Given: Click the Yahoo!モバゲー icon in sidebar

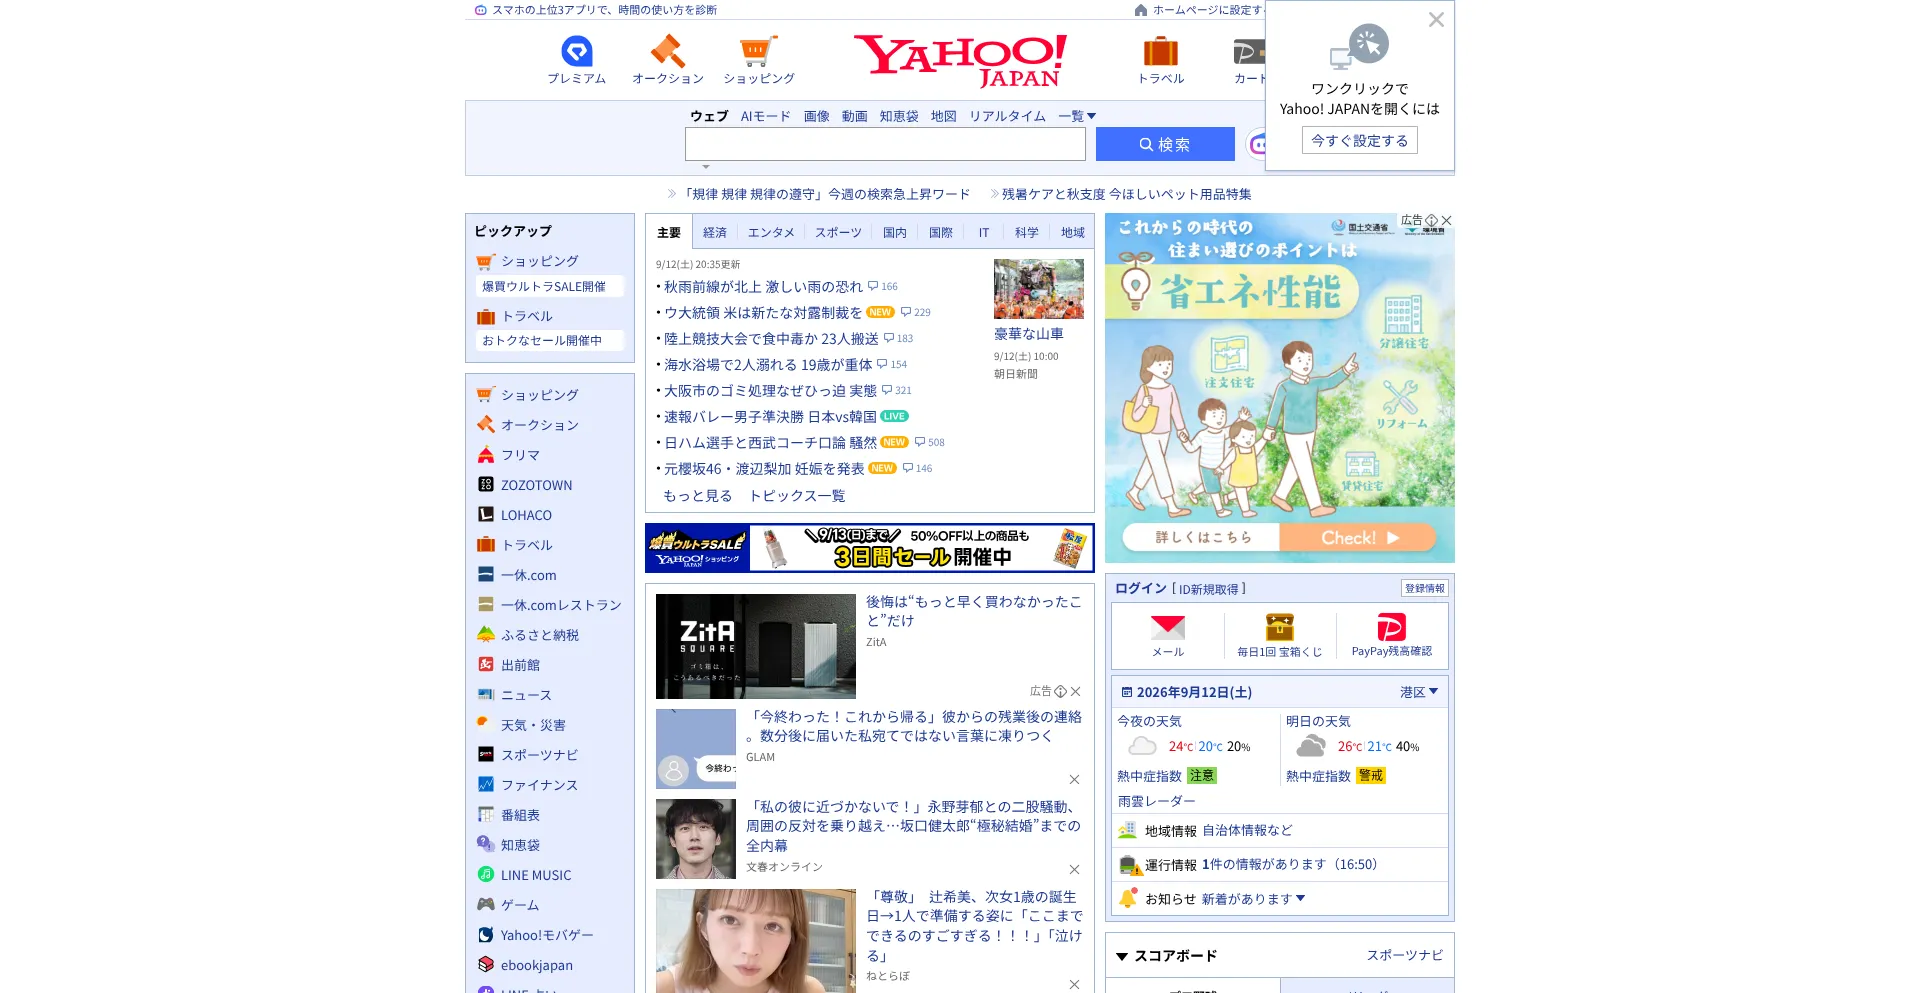Looking at the screenshot, I should click(486, 935).
